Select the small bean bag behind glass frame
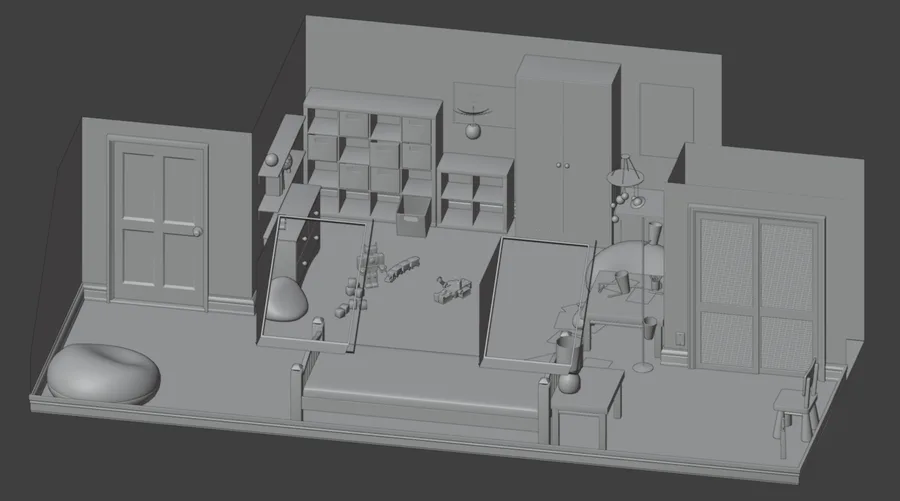This screenshot has width=900, height=501. click(x=286, y=298)
